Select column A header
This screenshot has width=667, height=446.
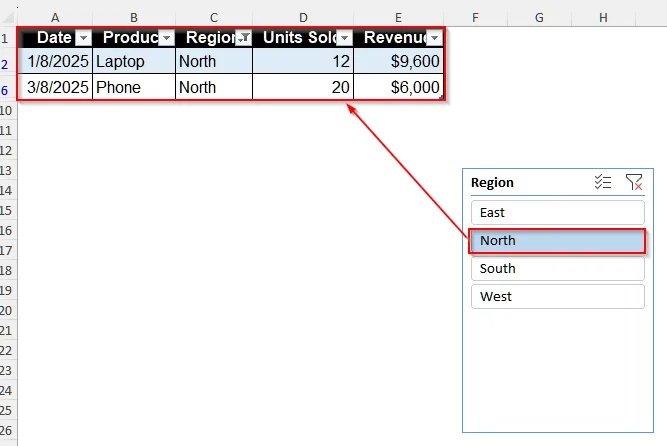55,17
